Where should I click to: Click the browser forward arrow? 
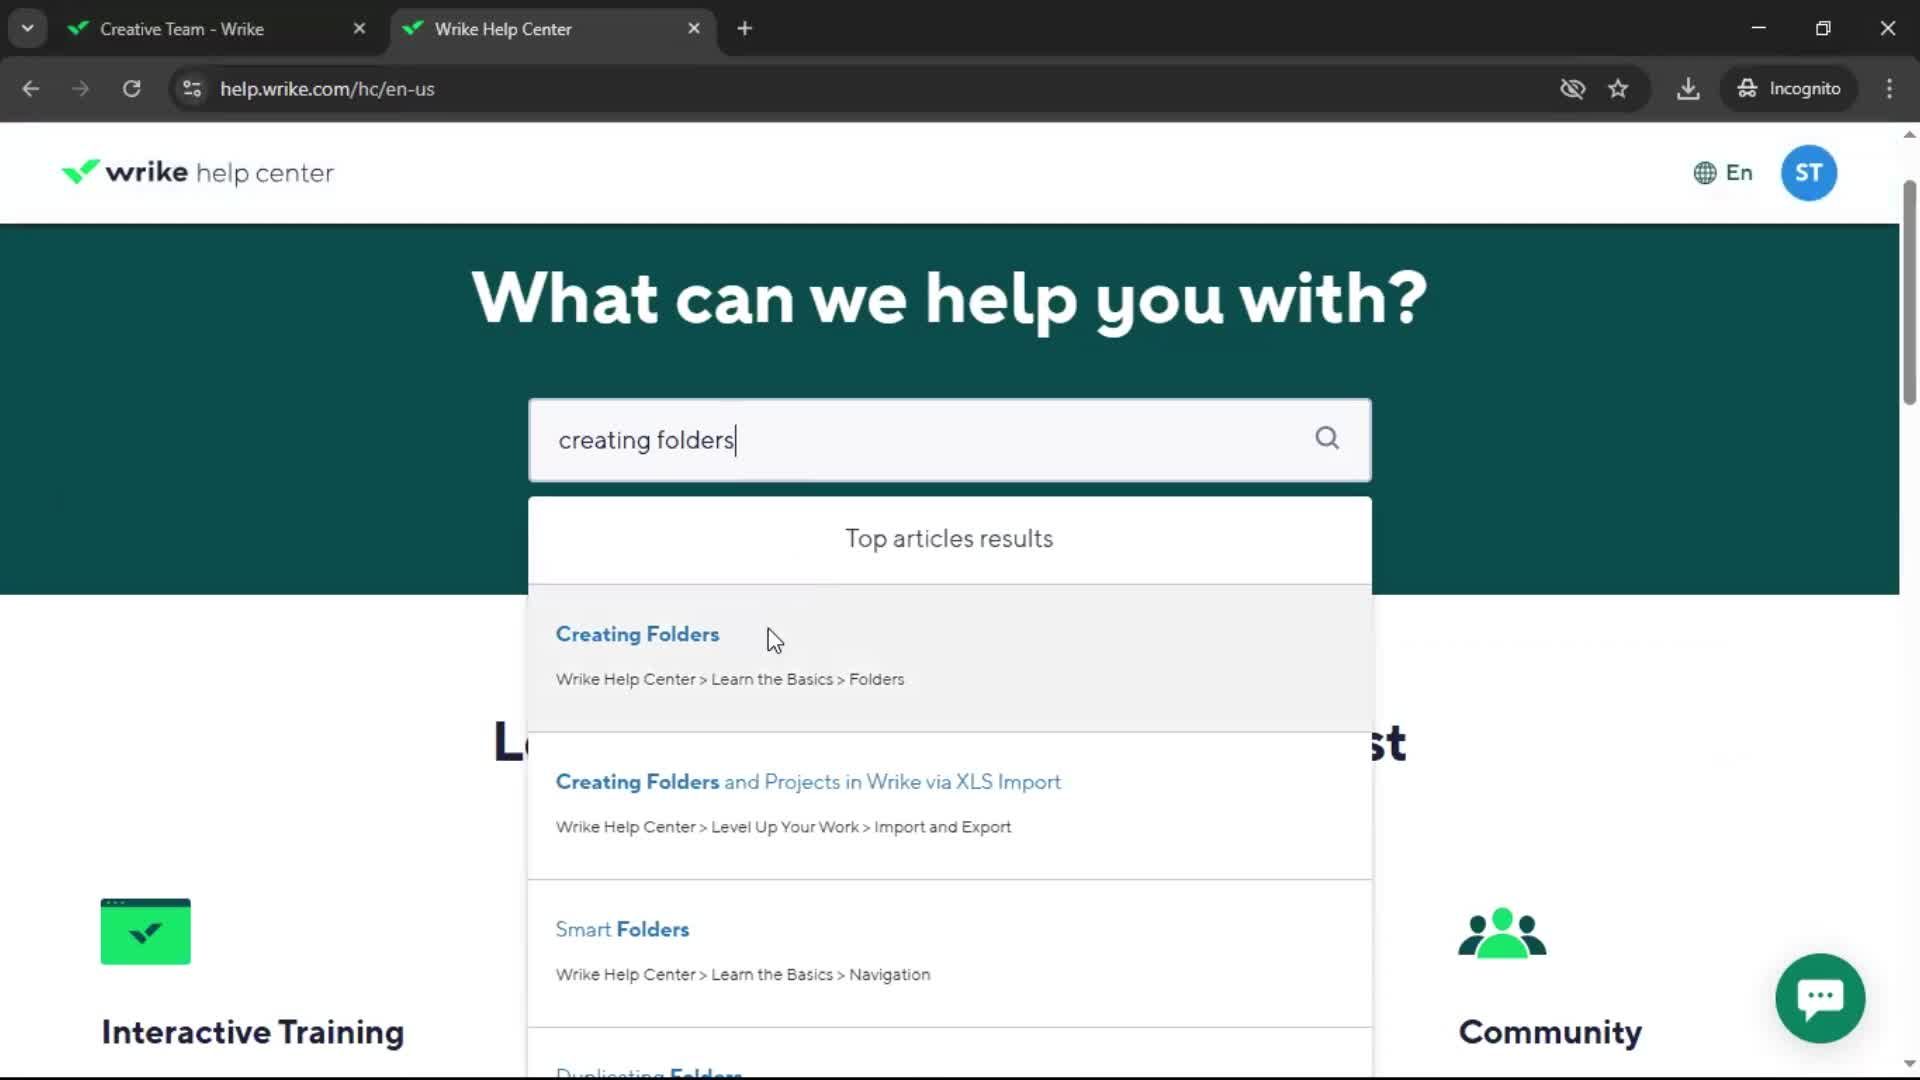pyautogui.click(x=81, y=89)
